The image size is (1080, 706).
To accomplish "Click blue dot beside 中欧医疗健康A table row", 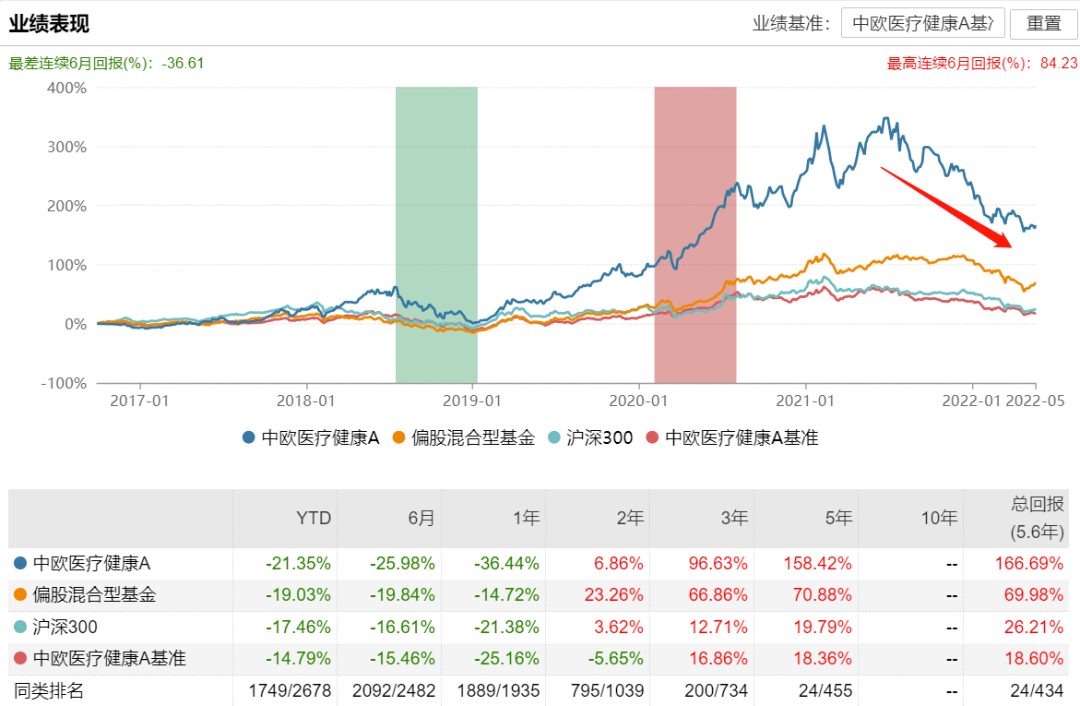I will coord(20,563).
